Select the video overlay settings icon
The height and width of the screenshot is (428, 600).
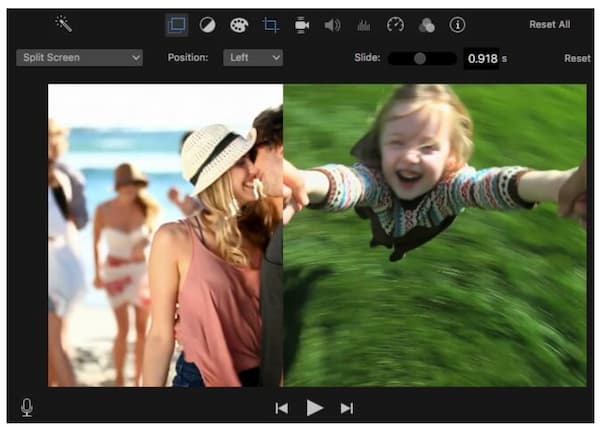[x=177, y=25]
